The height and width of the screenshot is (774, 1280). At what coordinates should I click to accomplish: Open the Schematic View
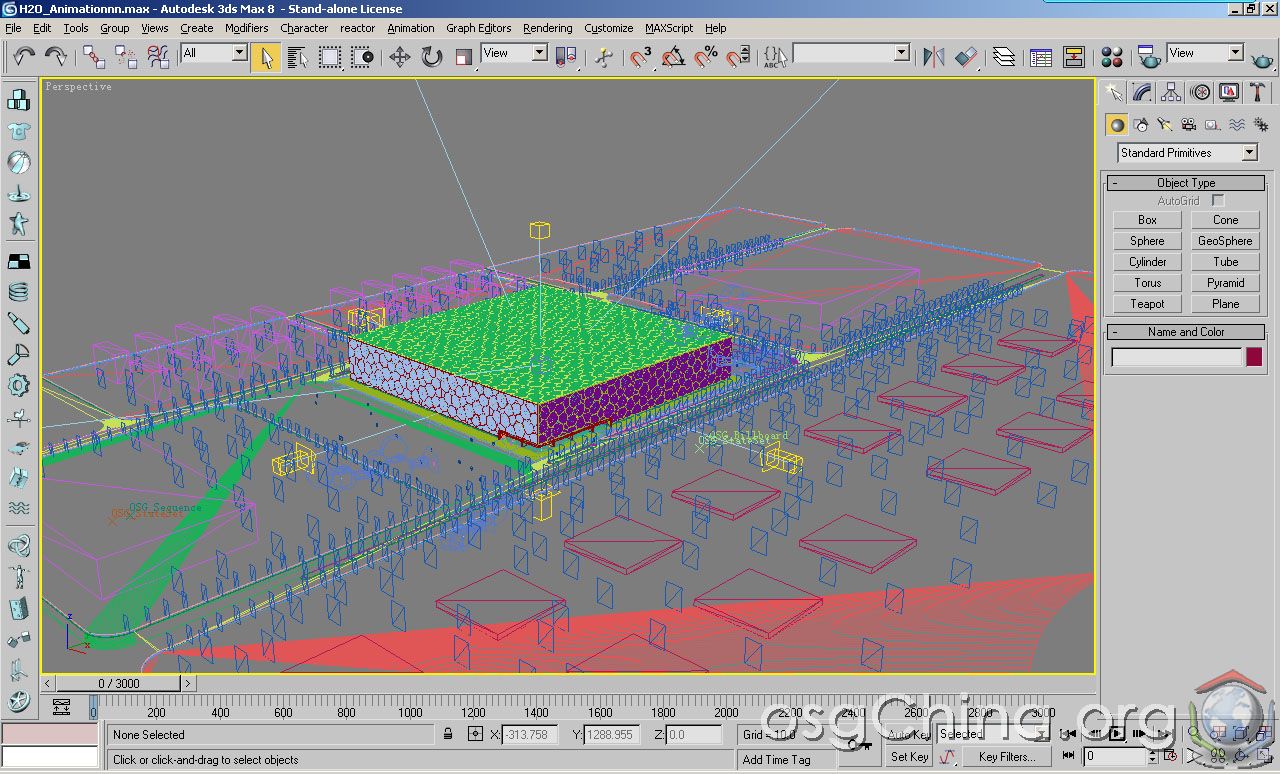tap(1074, 57)
